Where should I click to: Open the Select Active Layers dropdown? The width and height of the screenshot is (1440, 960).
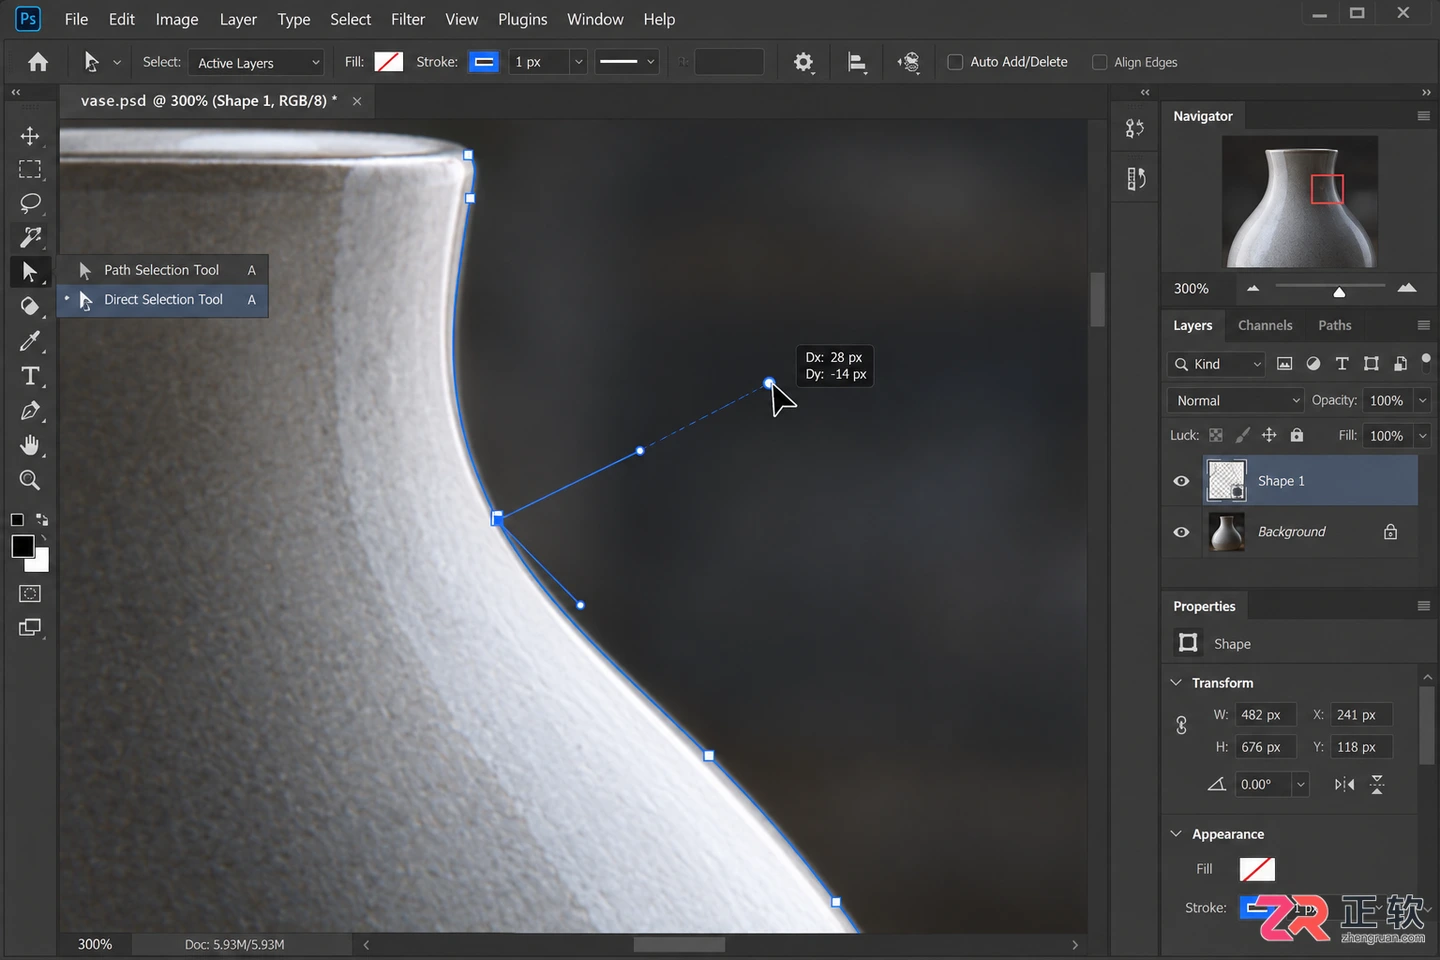(258, 62)
